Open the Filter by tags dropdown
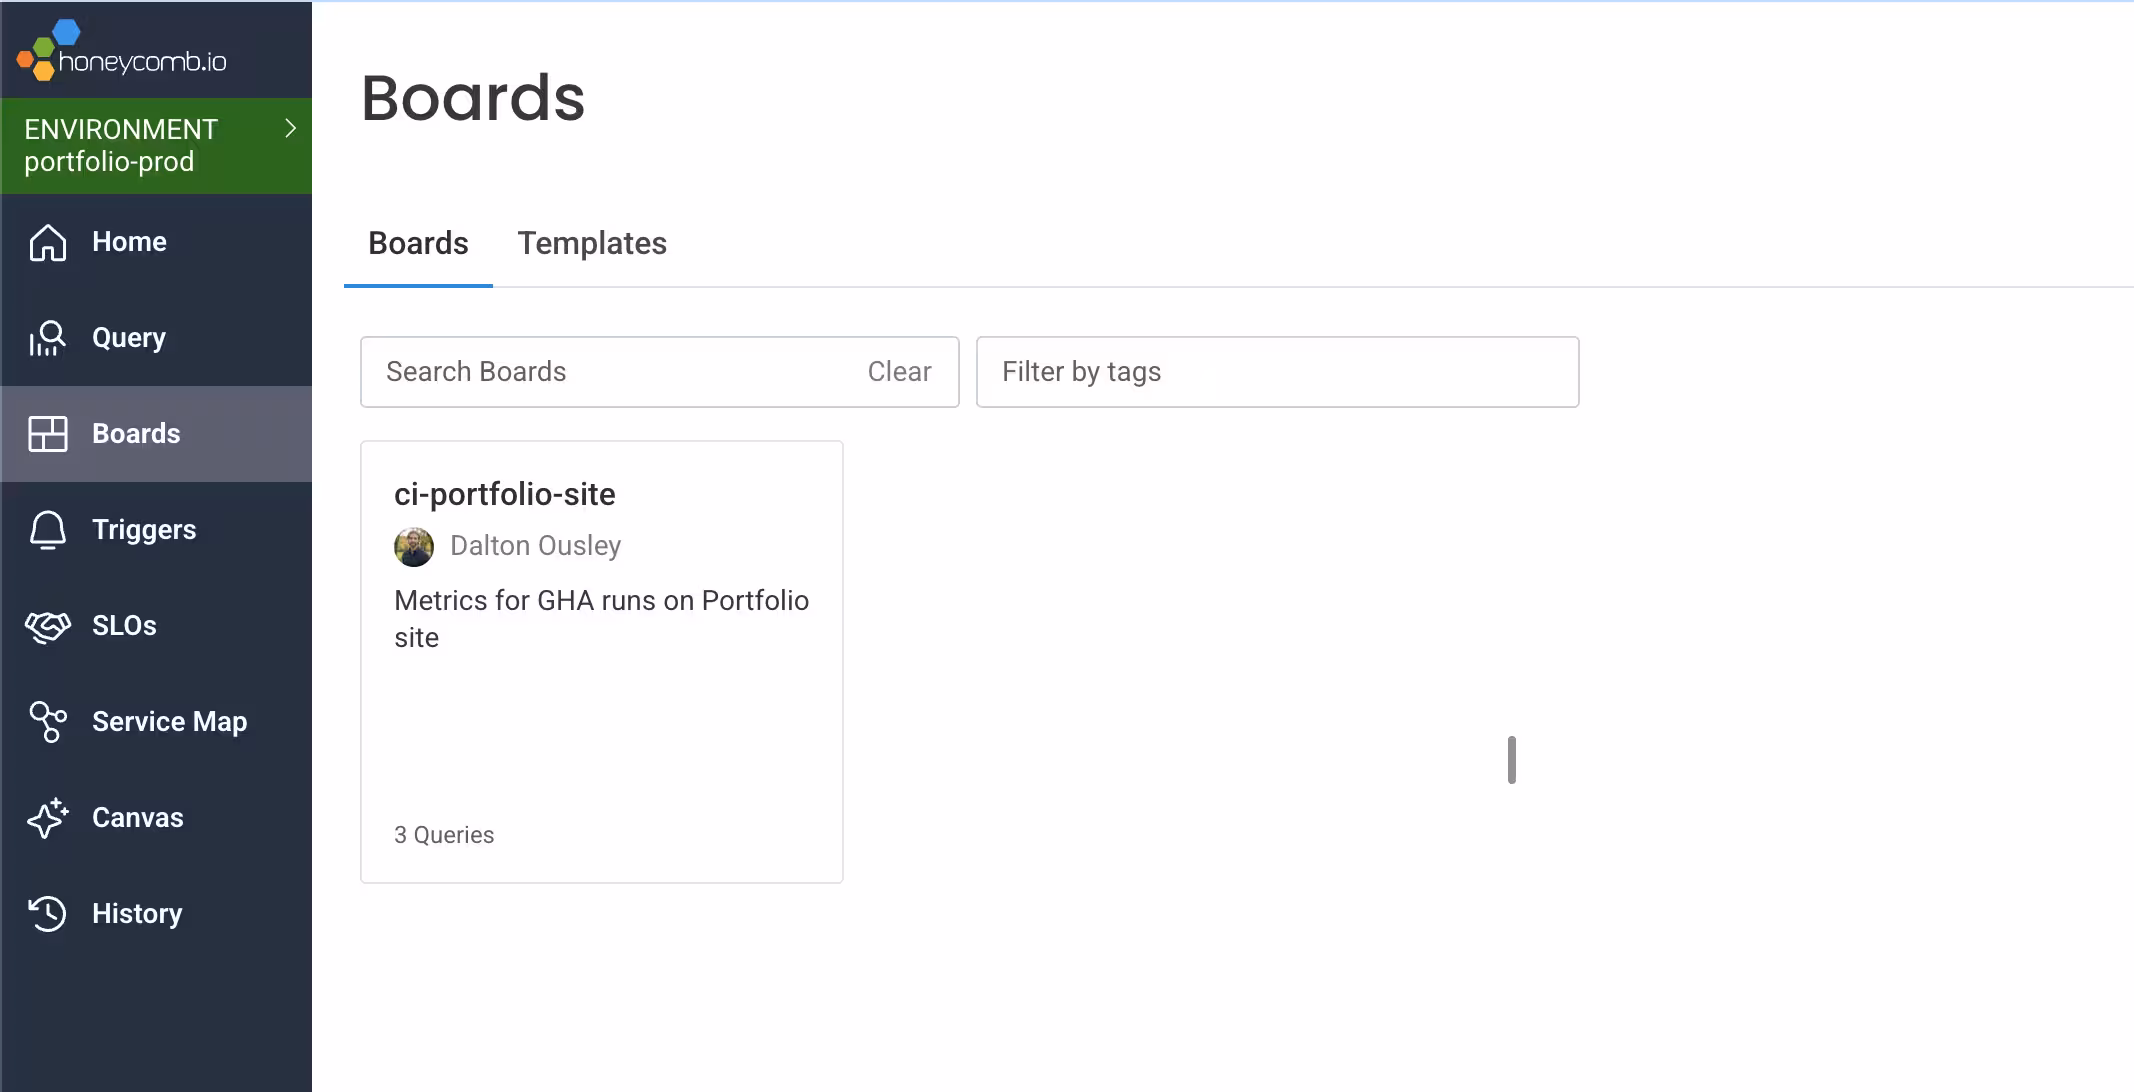The height and width of the screenshot is (1092, 2134). coord(1276,371)
